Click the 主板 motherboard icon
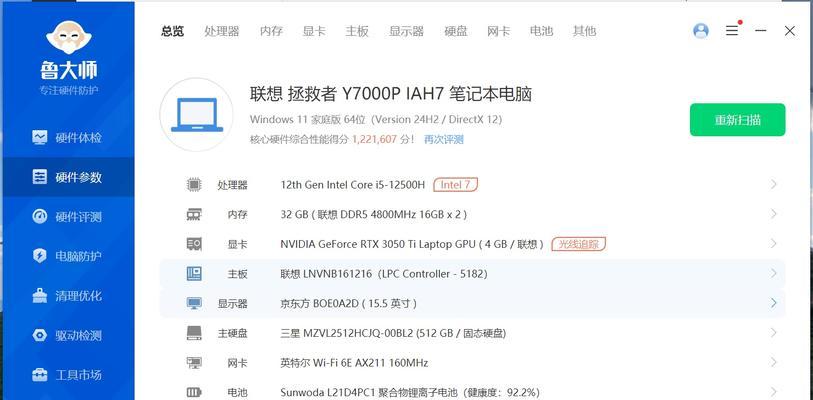813x400 pixels. [x=194, y=273]
